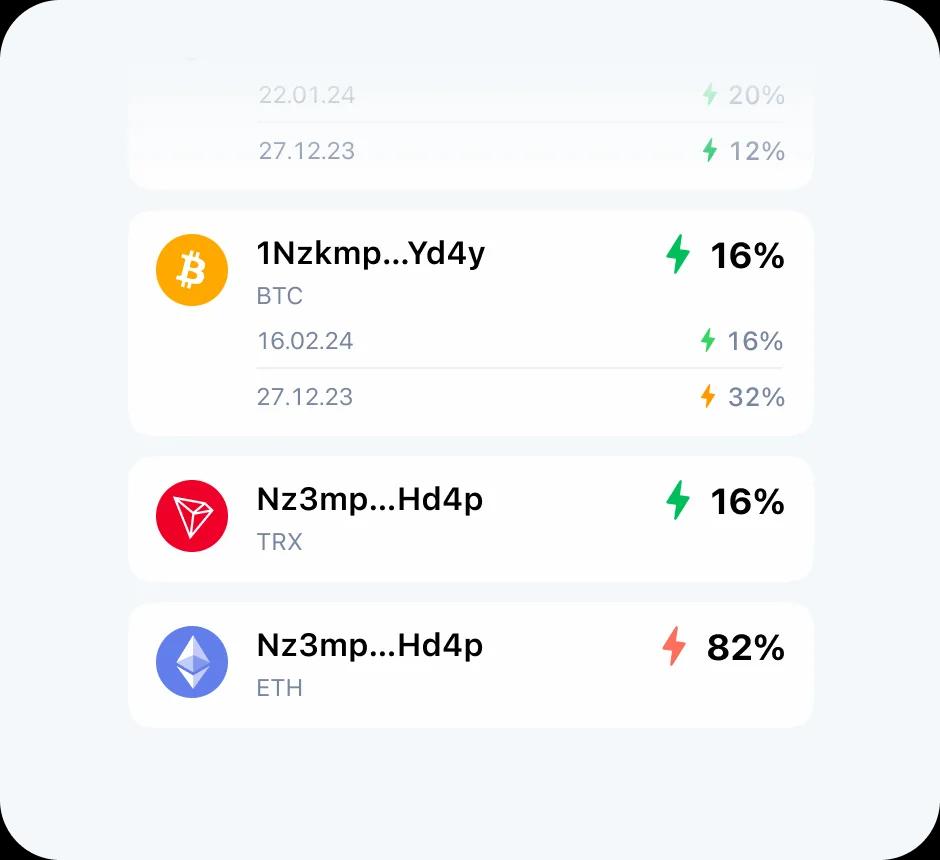Click red lightning bolt on ETH card
Image resolution: width=940 pixels, height=860 pixels.
[x=674, y=647]
